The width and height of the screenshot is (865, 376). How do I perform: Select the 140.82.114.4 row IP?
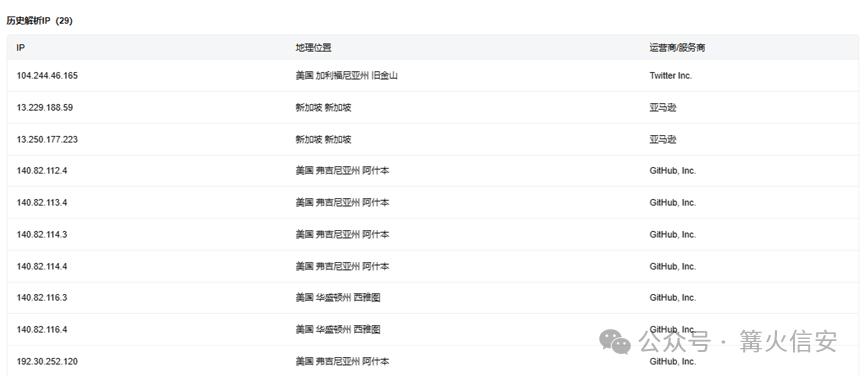tap(42, 267)
